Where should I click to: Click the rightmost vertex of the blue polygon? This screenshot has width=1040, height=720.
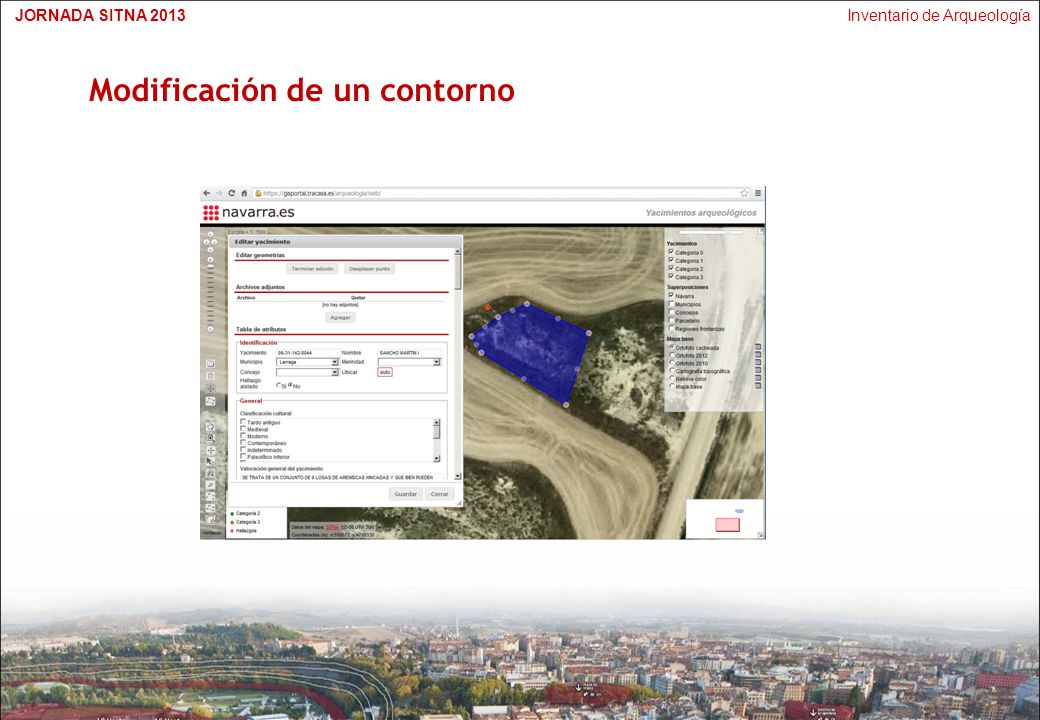(x=588, y=332)
